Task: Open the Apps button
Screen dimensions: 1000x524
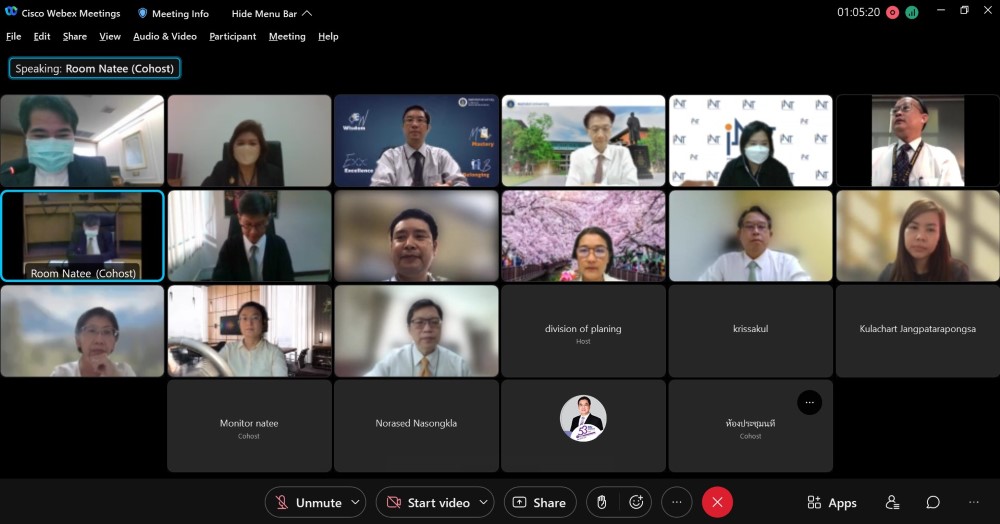Action: [x=832, y=502]
